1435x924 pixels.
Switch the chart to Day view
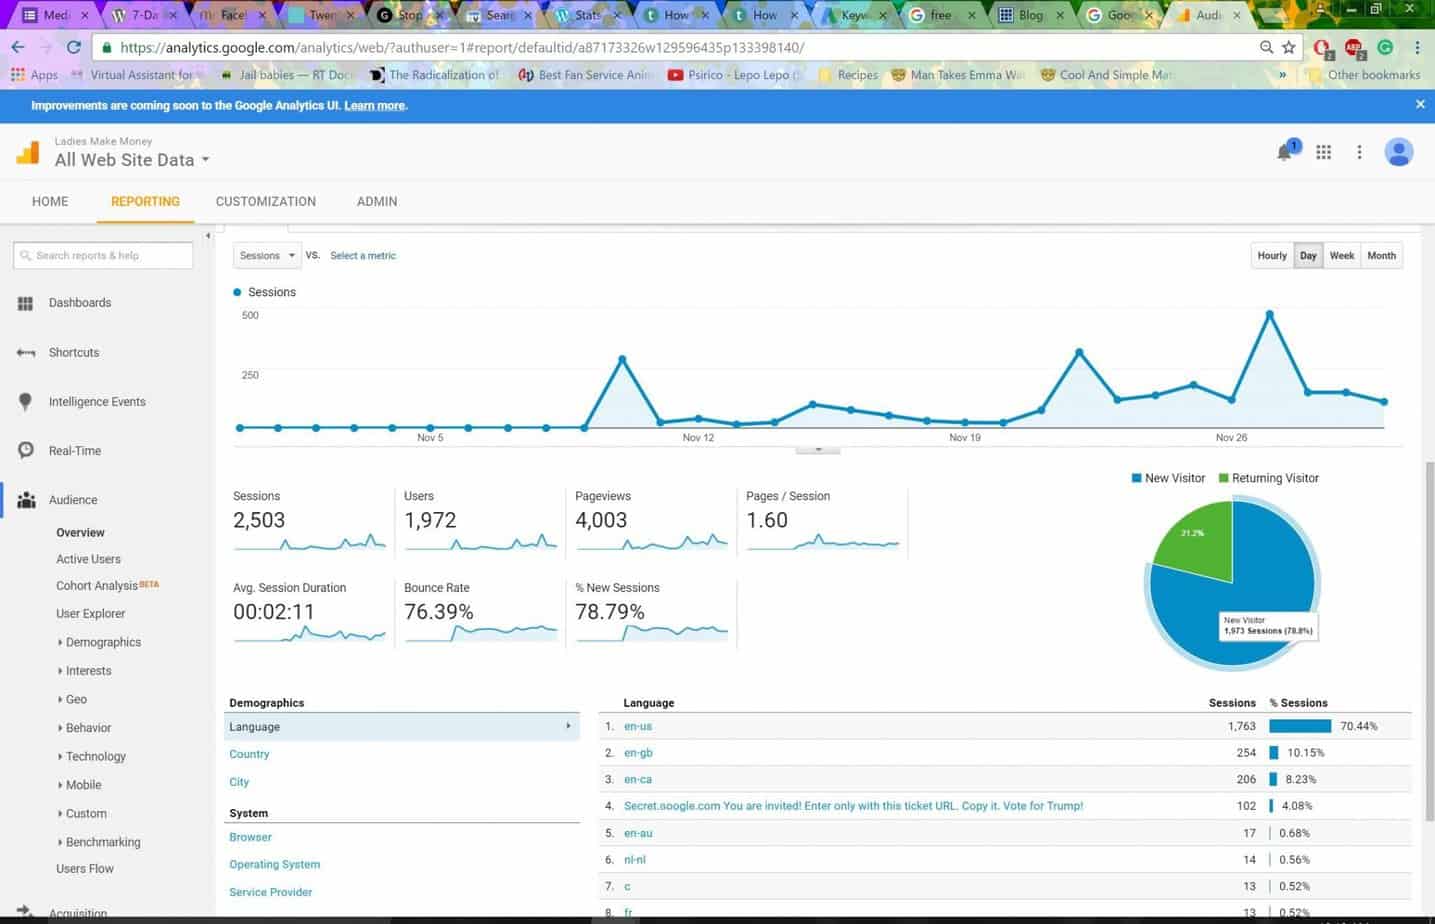1308,256
